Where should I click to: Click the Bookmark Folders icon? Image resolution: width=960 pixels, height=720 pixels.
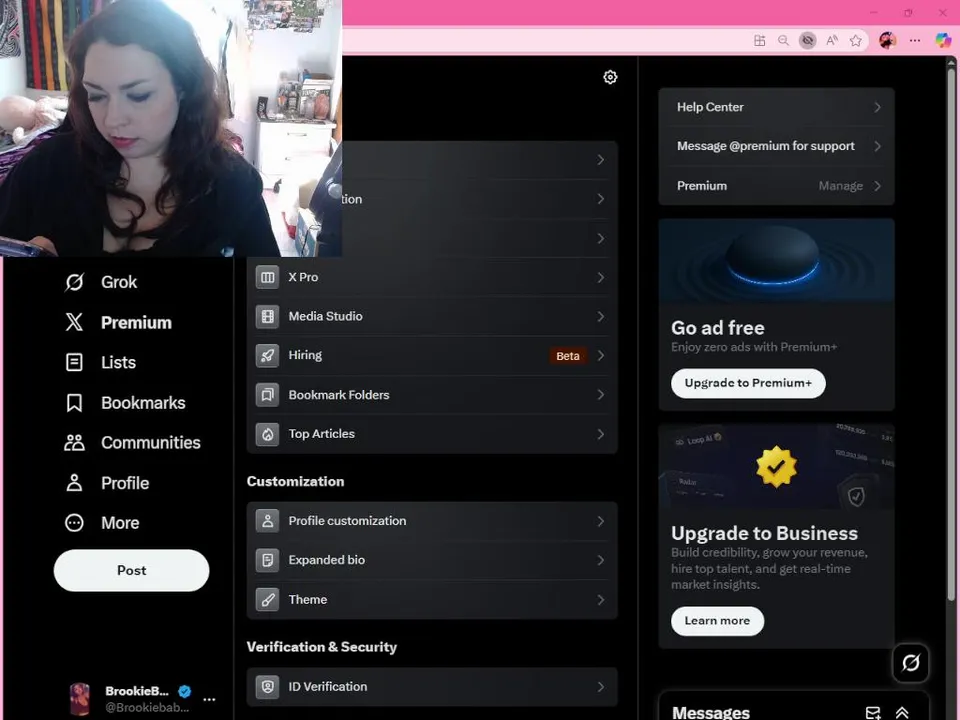(x=268, y=395)
